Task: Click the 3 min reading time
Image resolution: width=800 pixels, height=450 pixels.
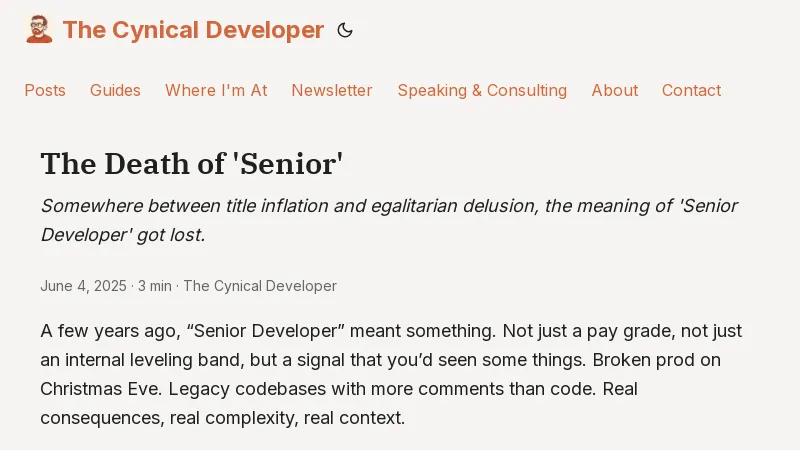Action: point(154,286)
